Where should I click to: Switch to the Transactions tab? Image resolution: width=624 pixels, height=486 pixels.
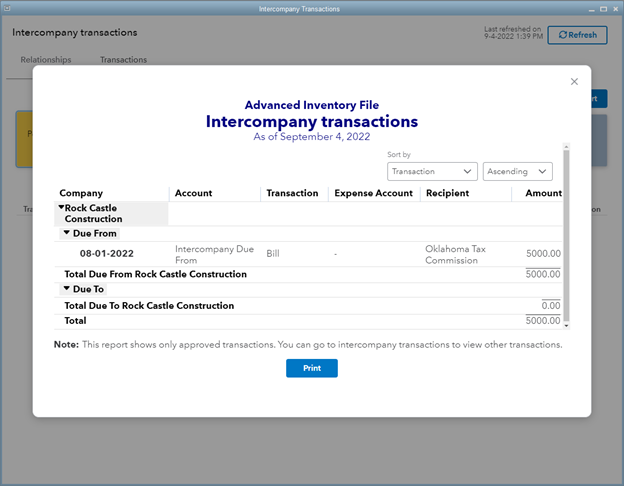tap(123, 60)
